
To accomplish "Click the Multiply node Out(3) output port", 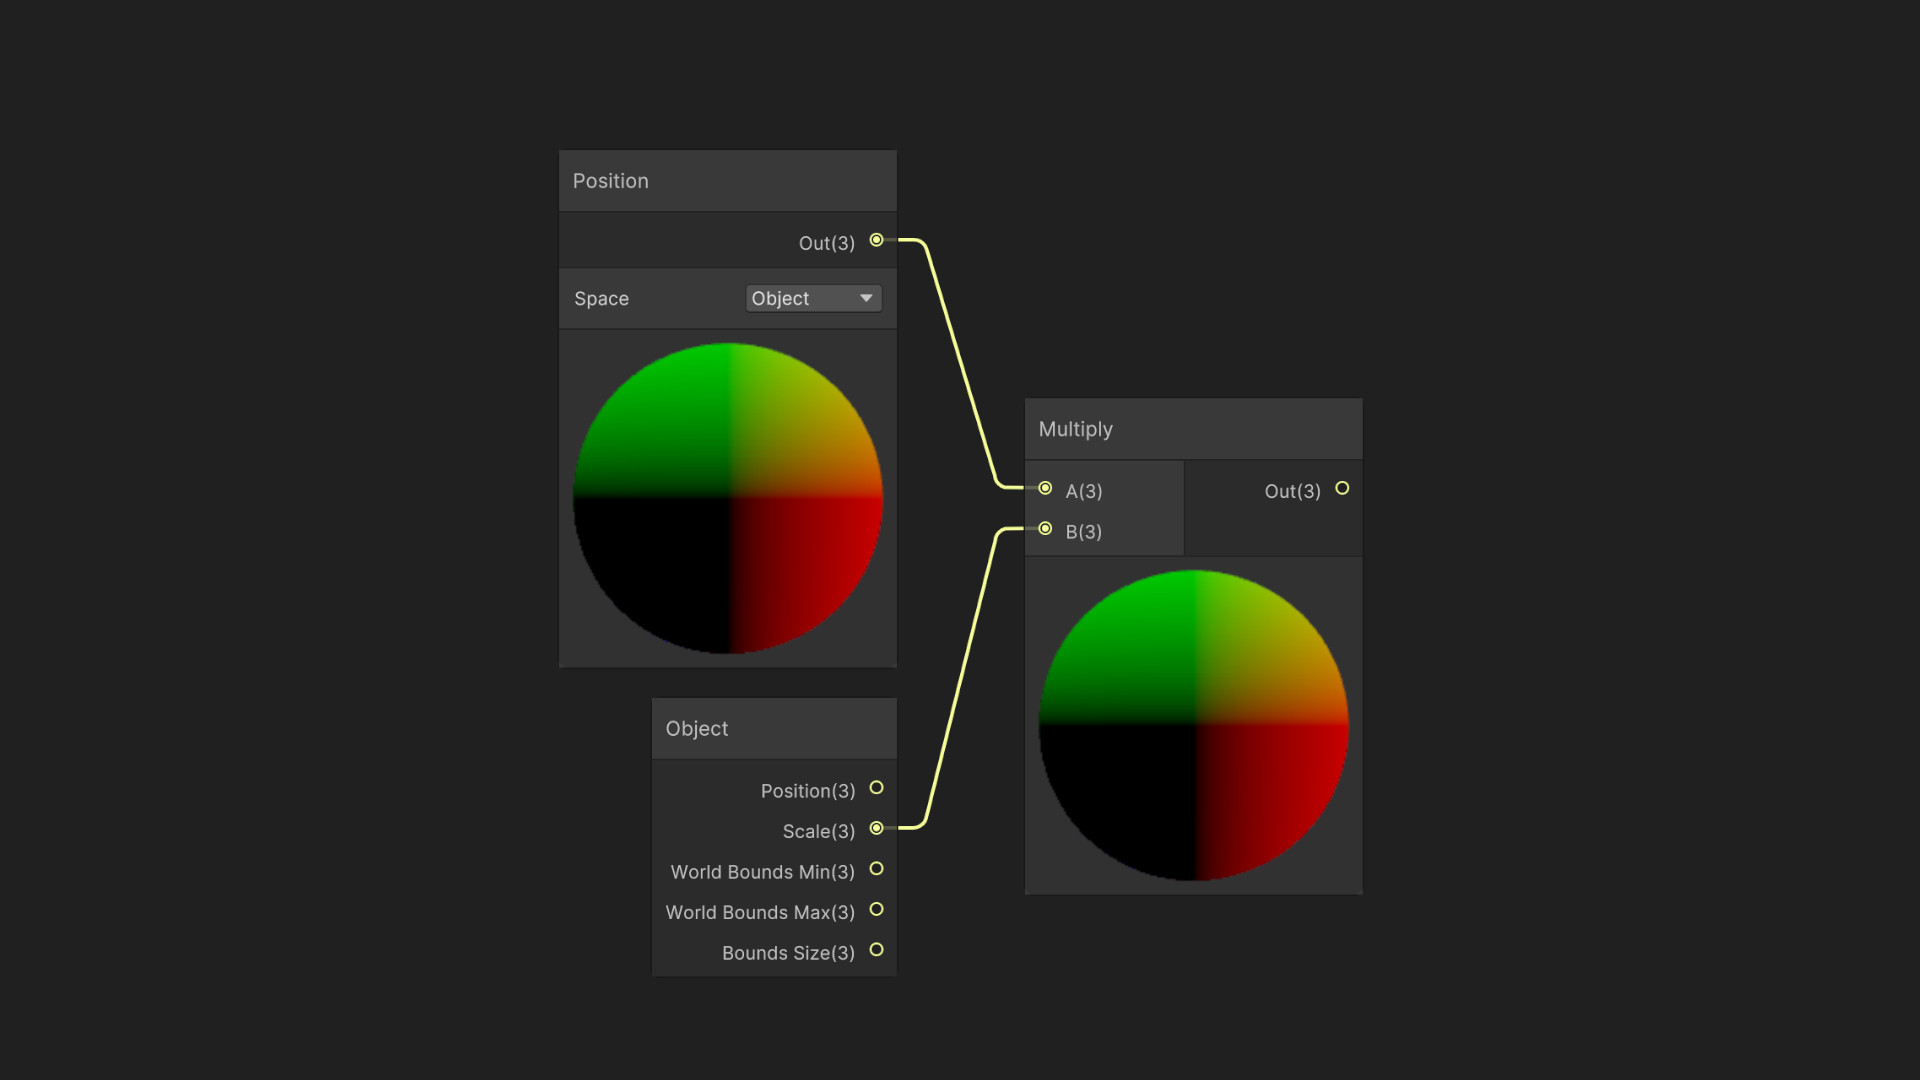I will (x=1342, y=488).
